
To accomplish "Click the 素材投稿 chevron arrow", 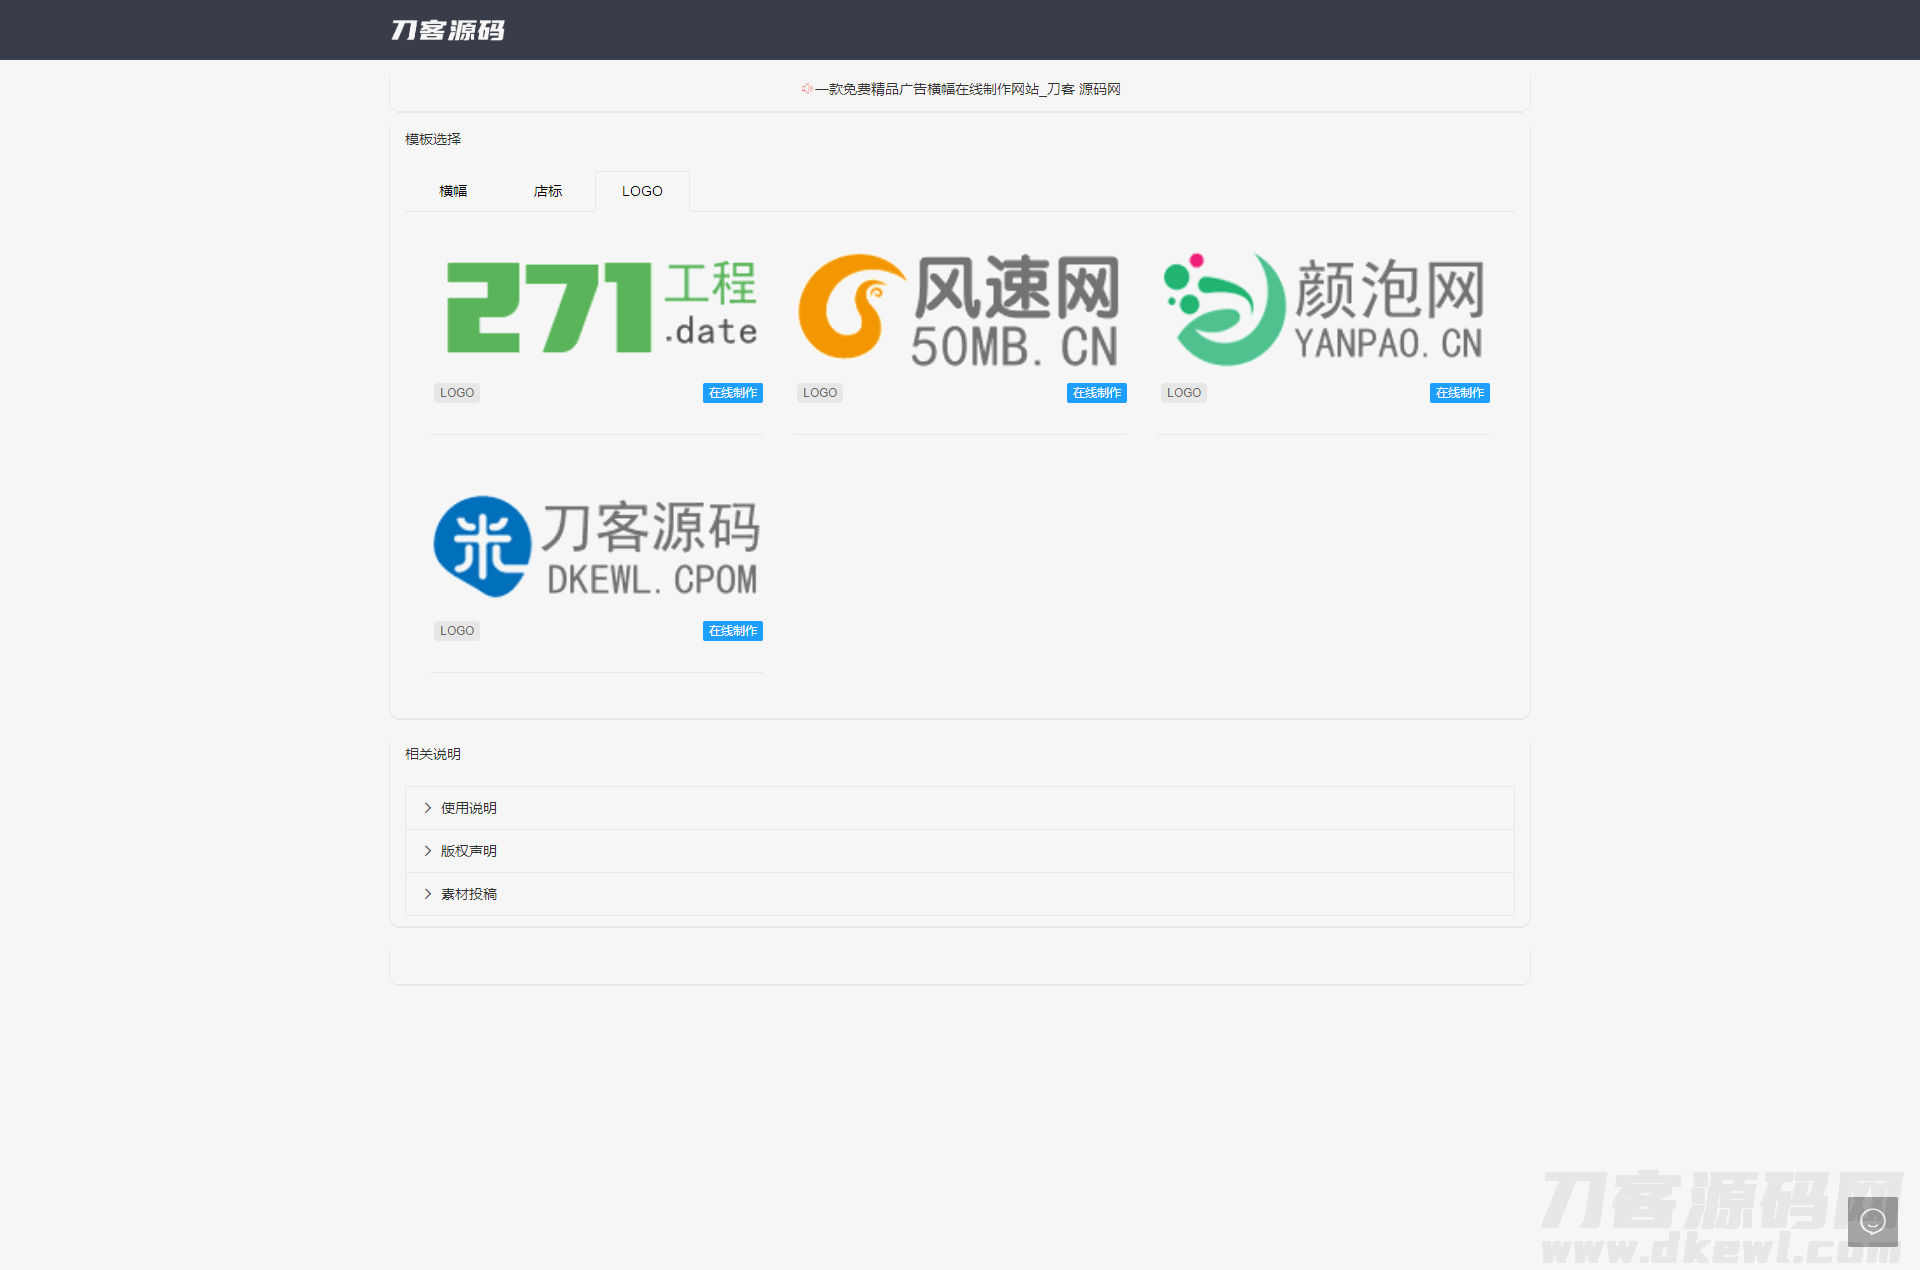I will [x=428, y=894].
